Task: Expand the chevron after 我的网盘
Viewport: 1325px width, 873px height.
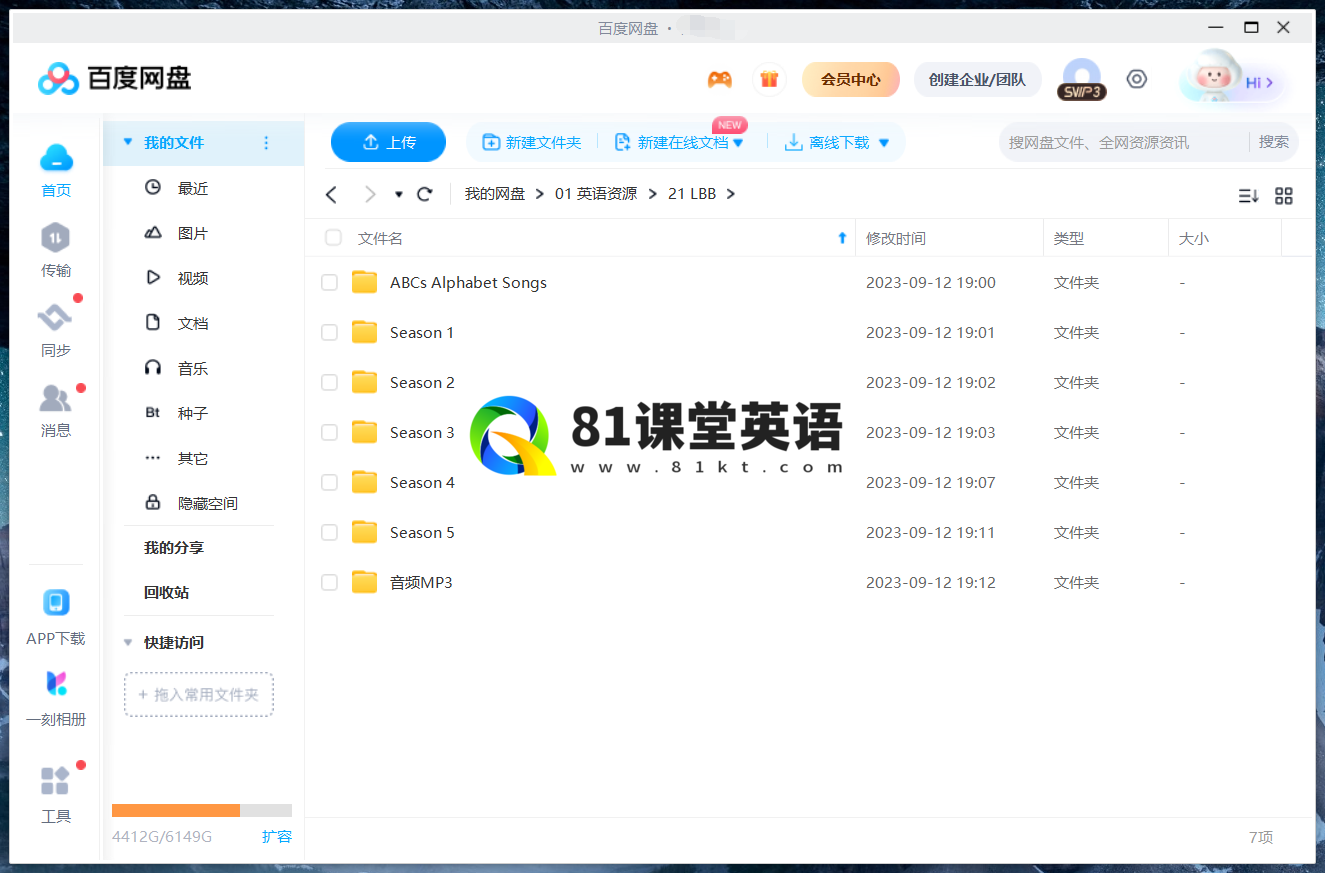Action: coord(540,194)
